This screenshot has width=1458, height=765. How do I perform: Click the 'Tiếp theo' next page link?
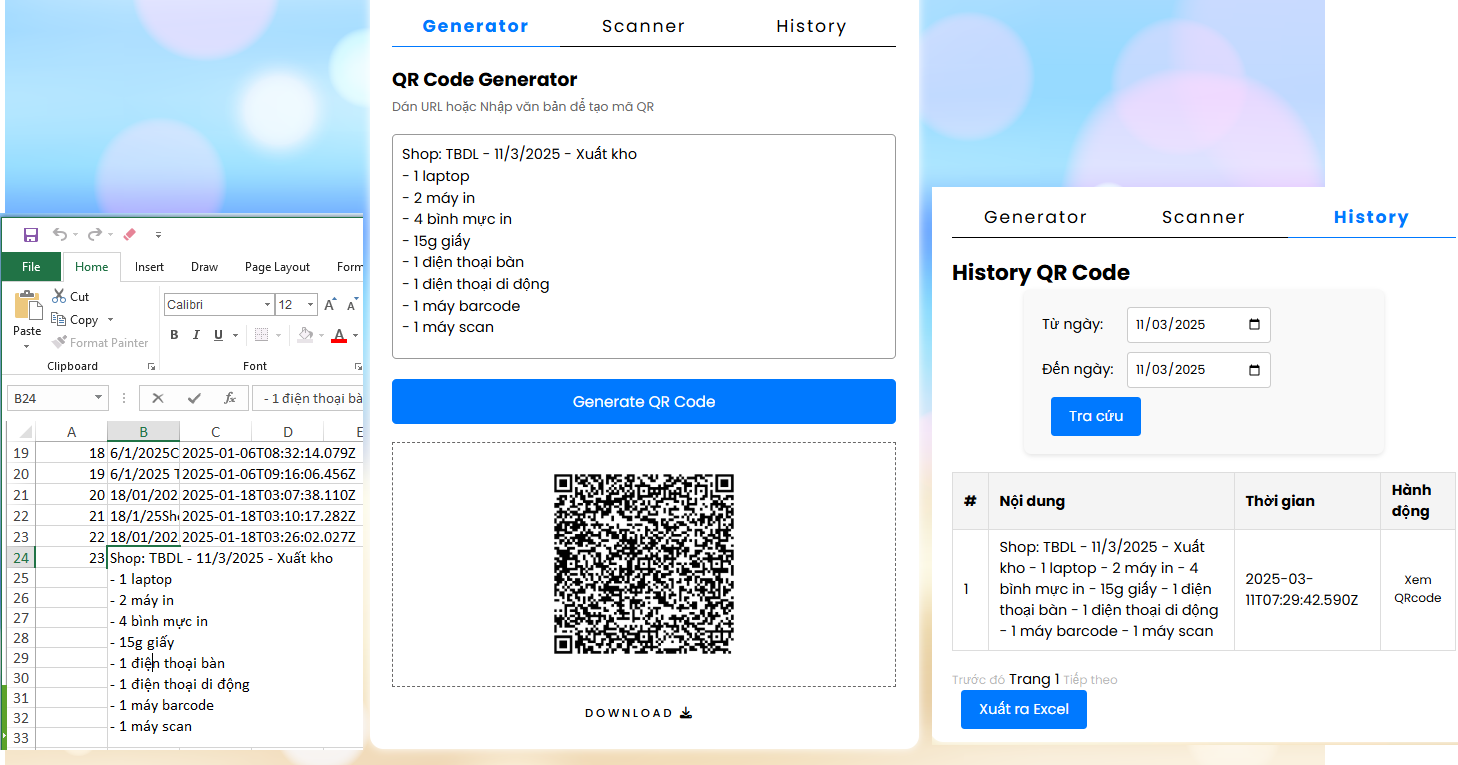1090,680
